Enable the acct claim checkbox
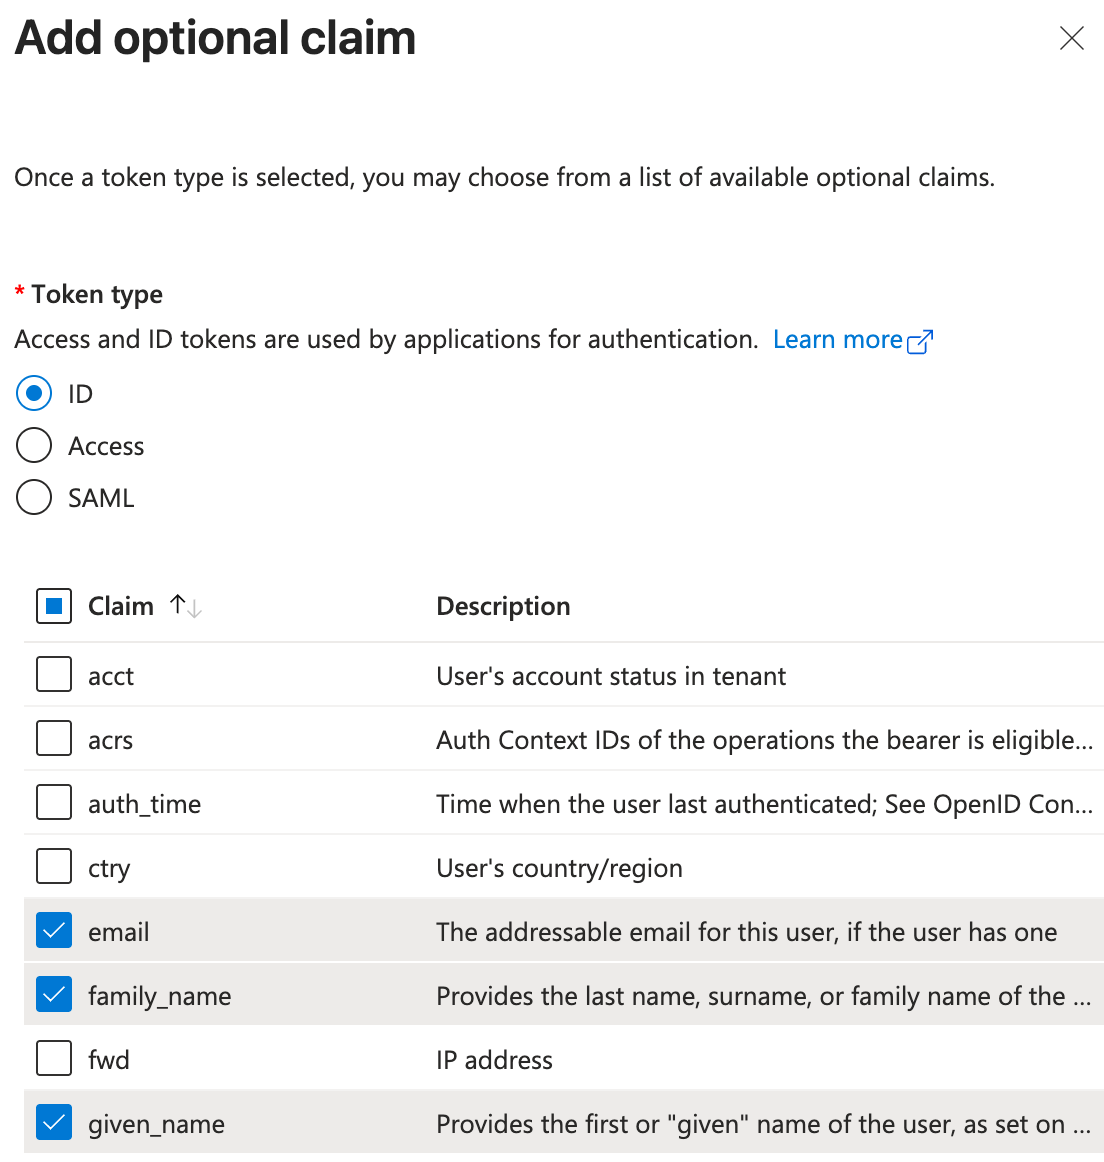 coord(54,675)
